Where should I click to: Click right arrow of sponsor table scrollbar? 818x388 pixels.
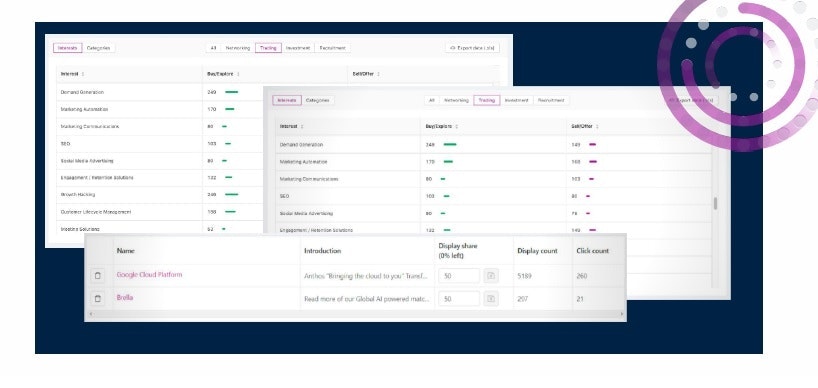(621, 314)
